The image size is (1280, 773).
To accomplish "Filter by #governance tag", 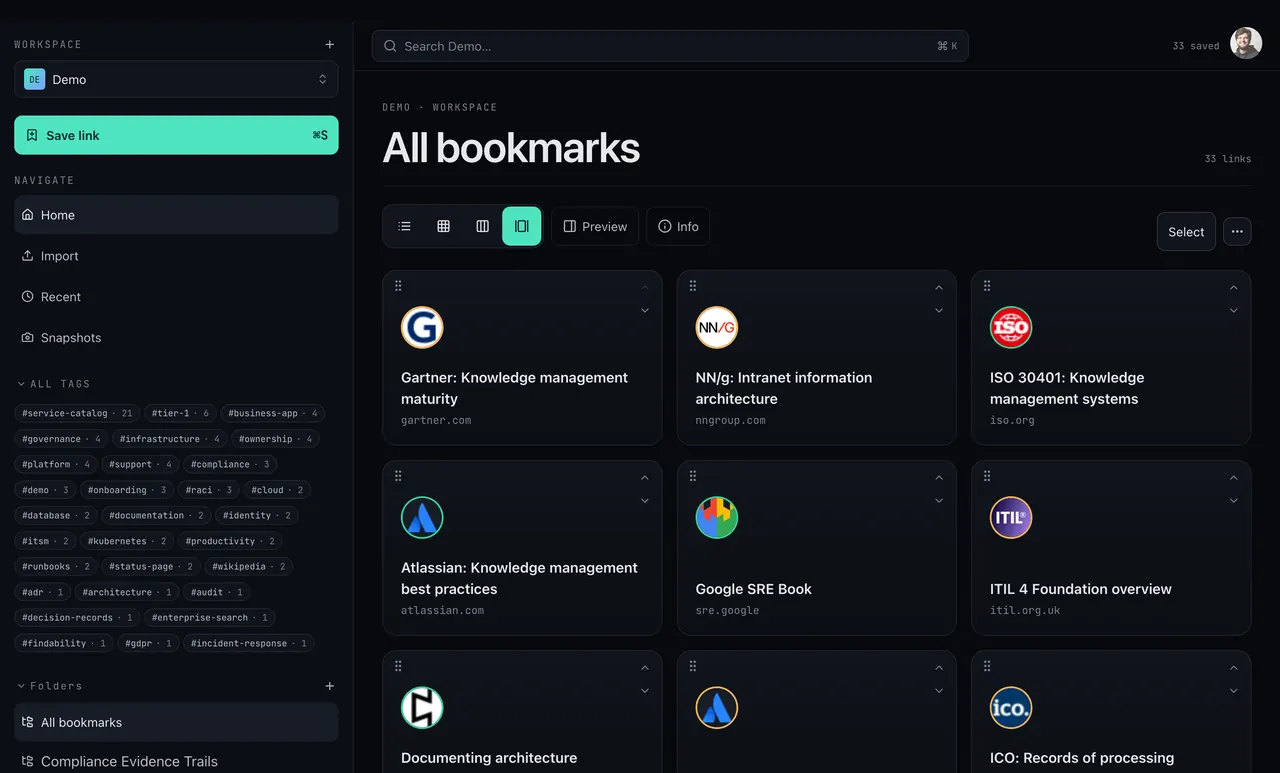I will 61,439.
